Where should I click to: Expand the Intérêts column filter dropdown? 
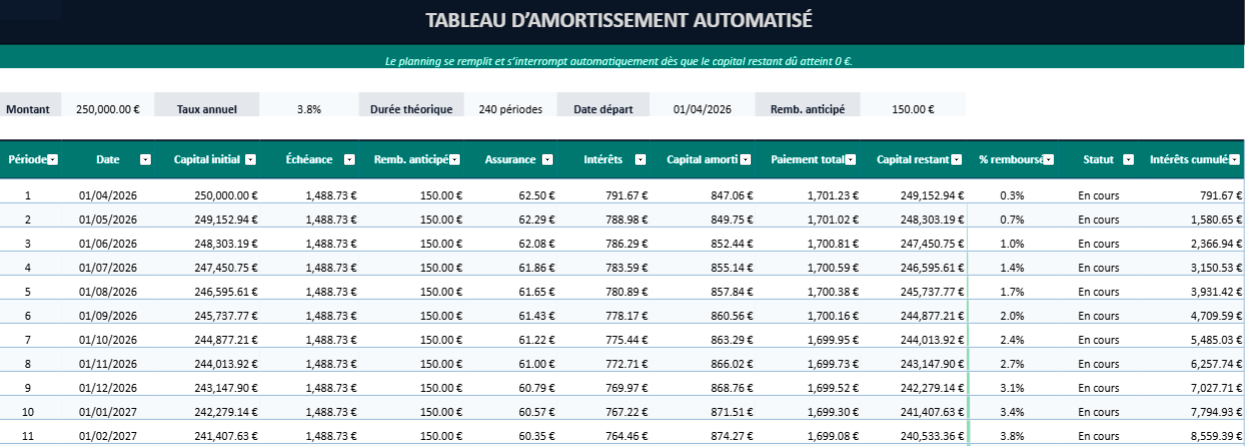click(x=643, y=159)
